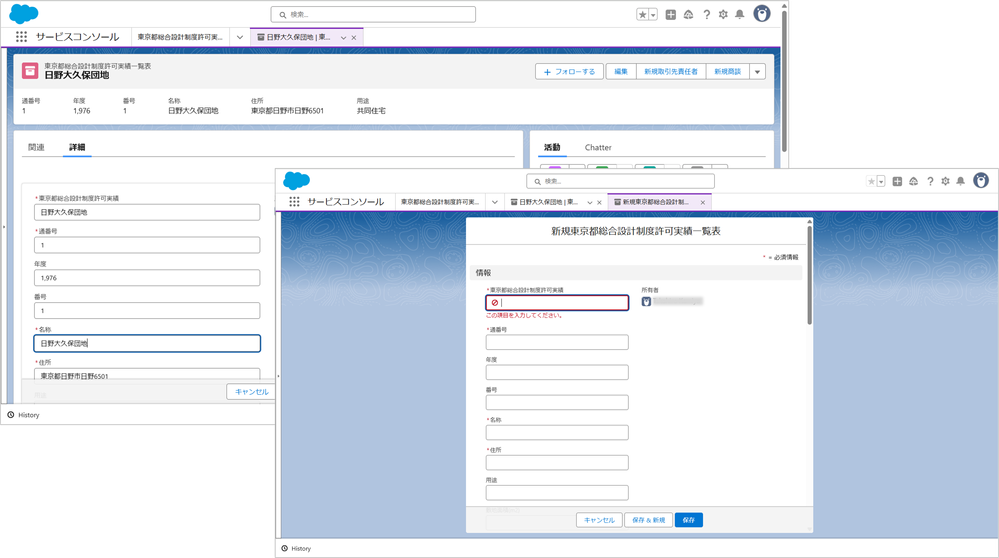The width and height of the screenshot is (999, 558).
Task: Click 名称 field containing 日野大久保団地
Action: click(147, 343)
